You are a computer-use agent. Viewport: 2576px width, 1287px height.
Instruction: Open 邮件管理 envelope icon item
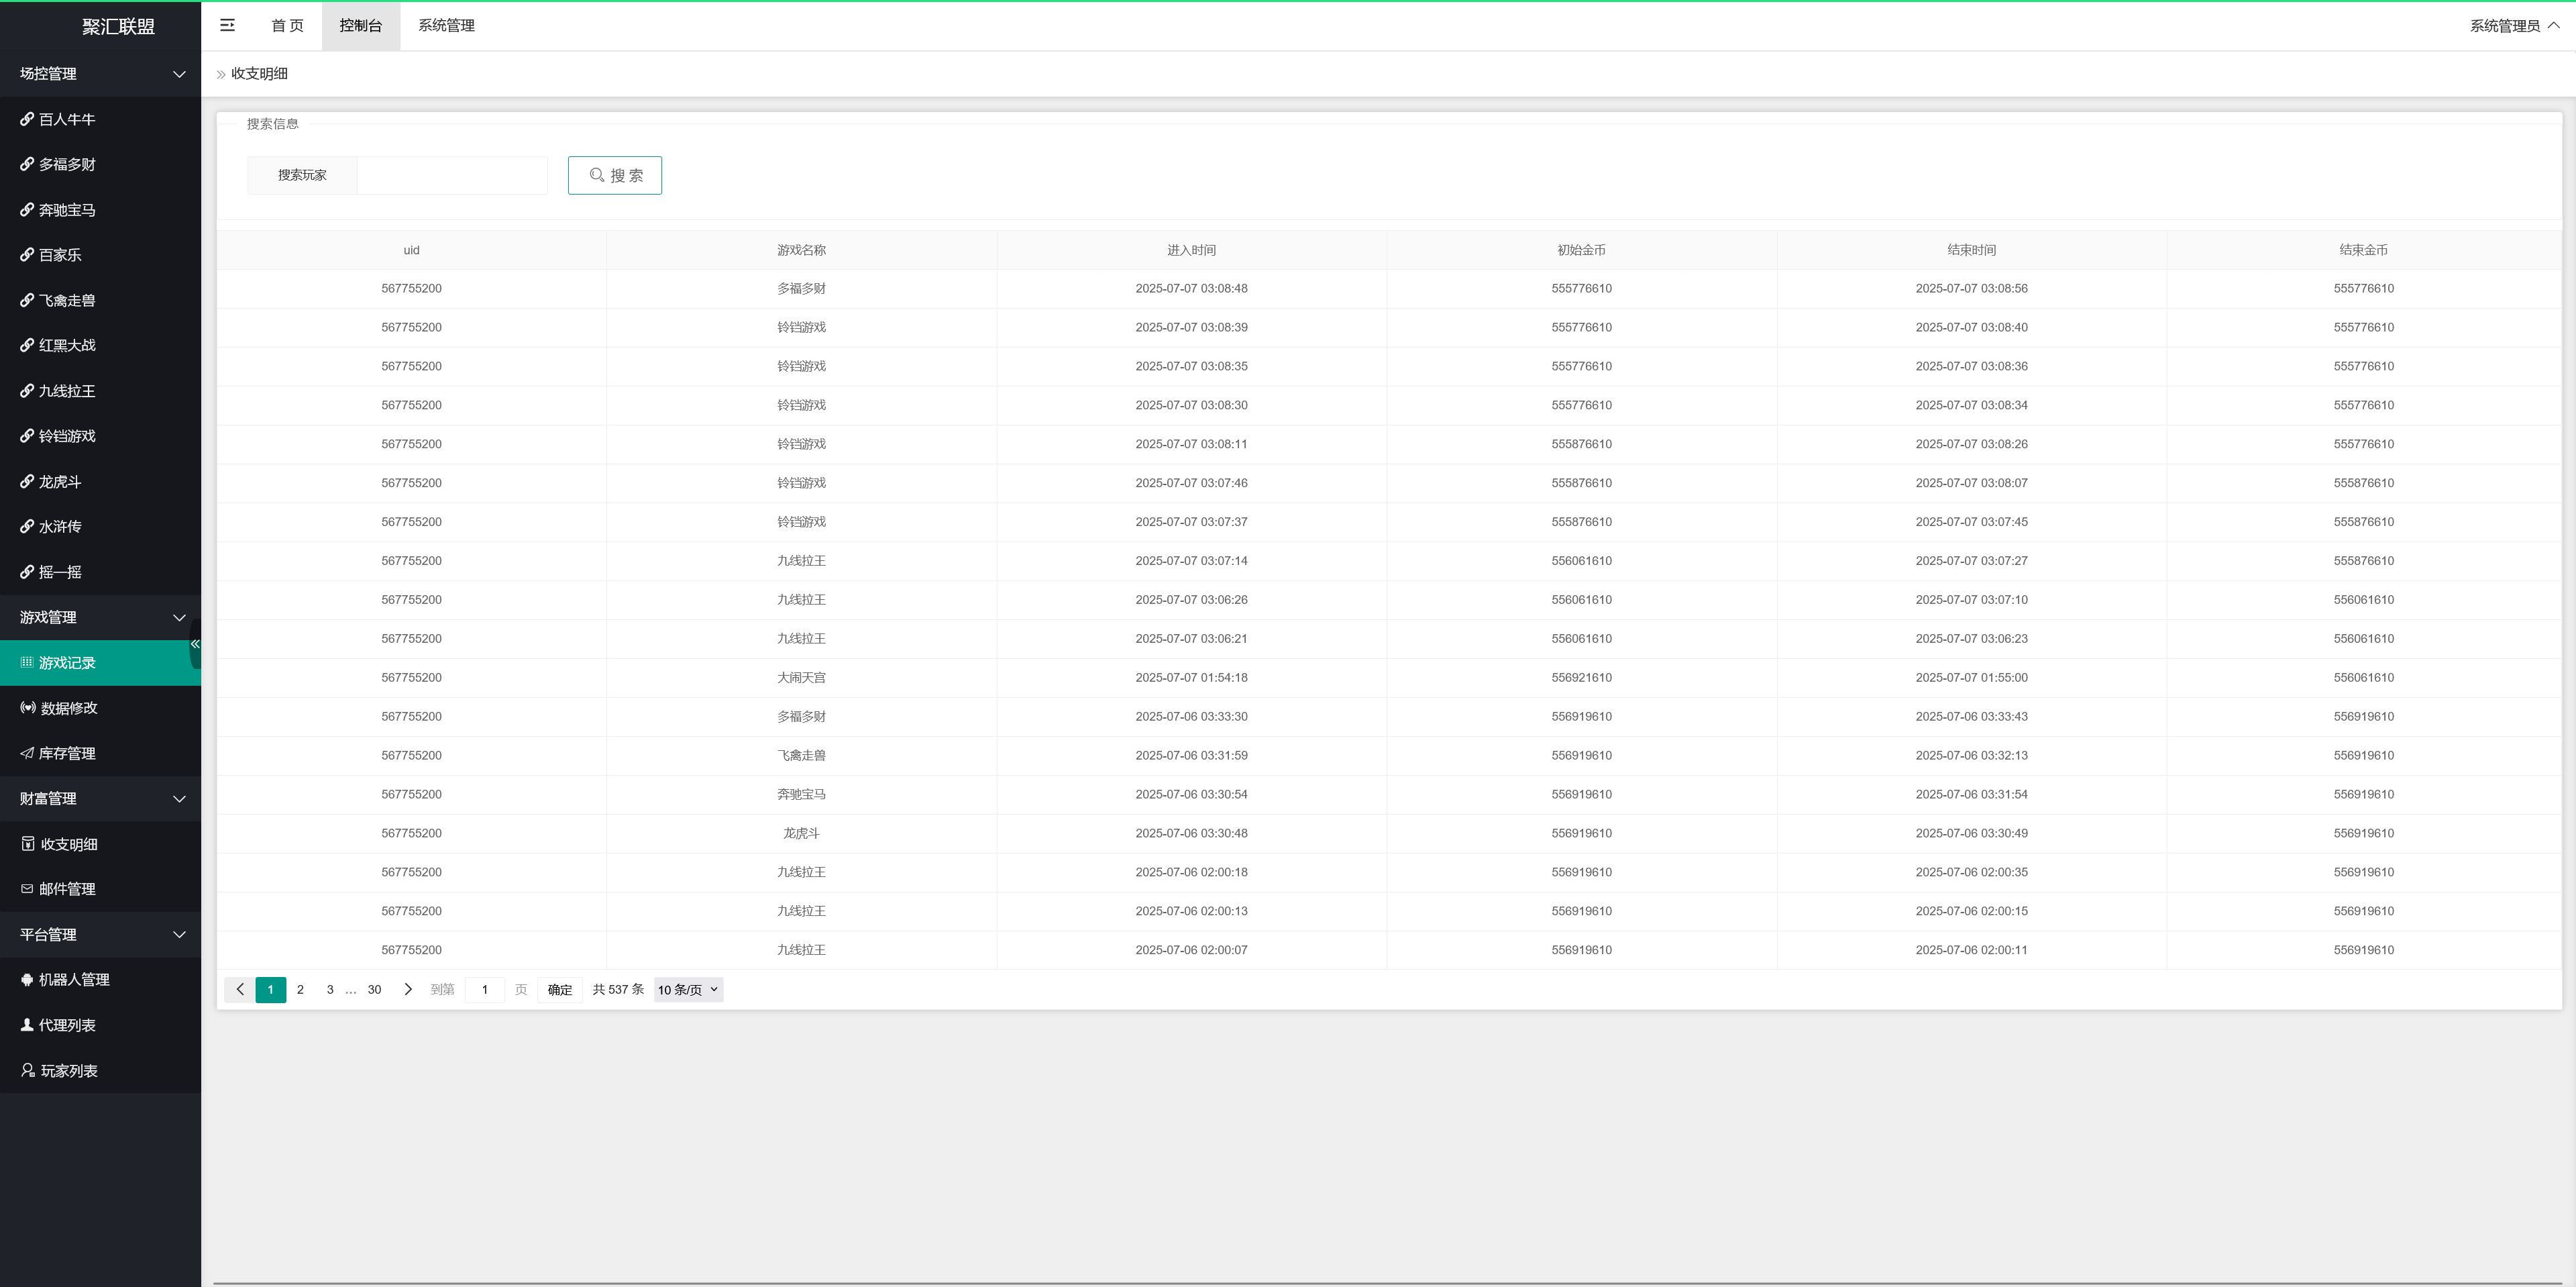click(66, 889)
